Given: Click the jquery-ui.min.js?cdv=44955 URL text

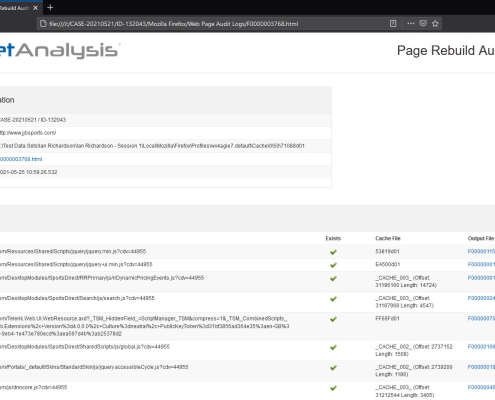Looking at the screenshot, I should (x=76, y=264).
